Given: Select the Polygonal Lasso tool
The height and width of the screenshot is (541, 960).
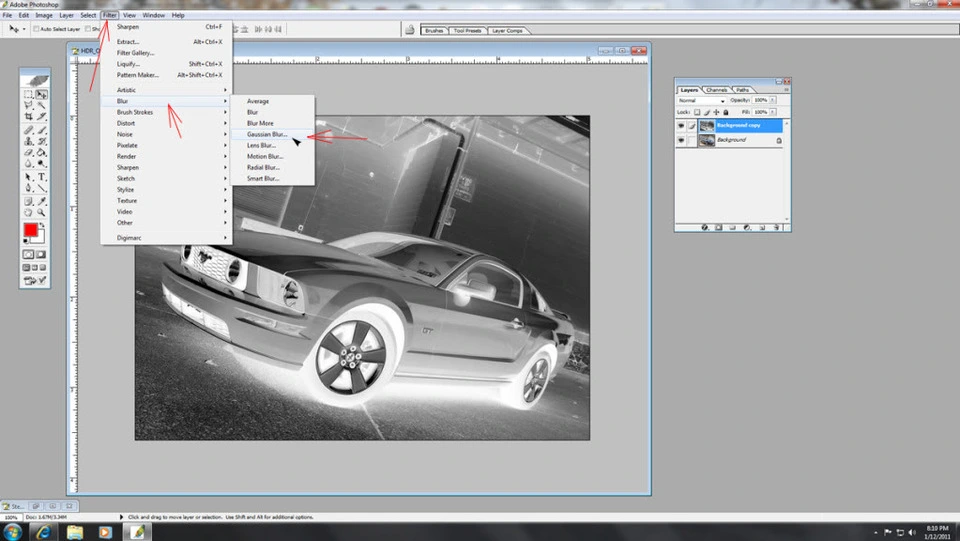Looking at the screenshot, I should tap(28, 105).
